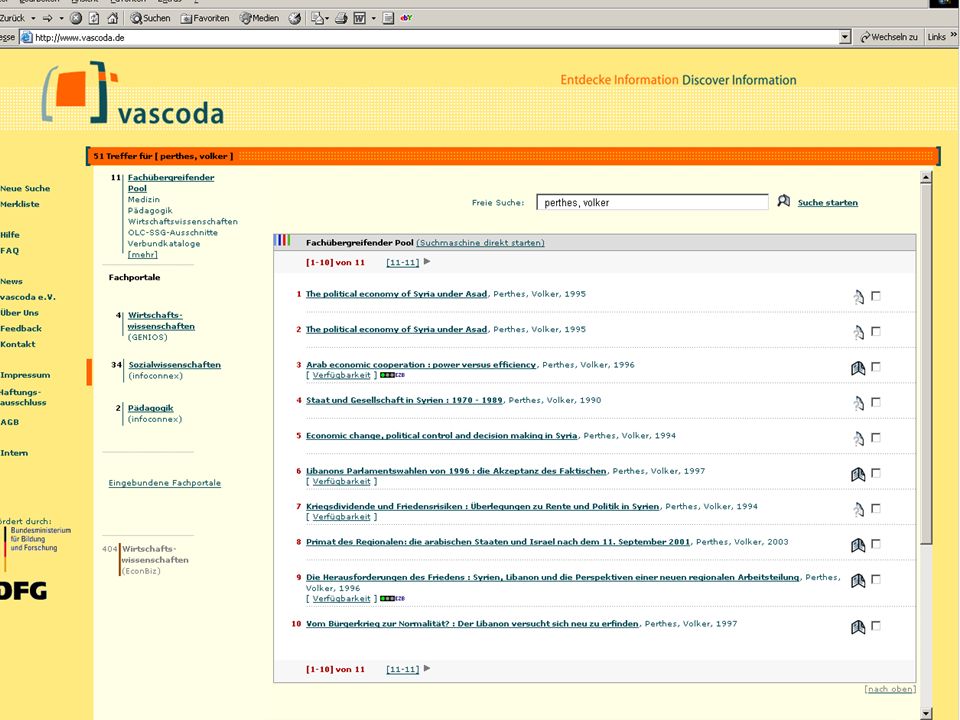
Task: Open the forward button dropdown arrow
Action: point(61,18)
